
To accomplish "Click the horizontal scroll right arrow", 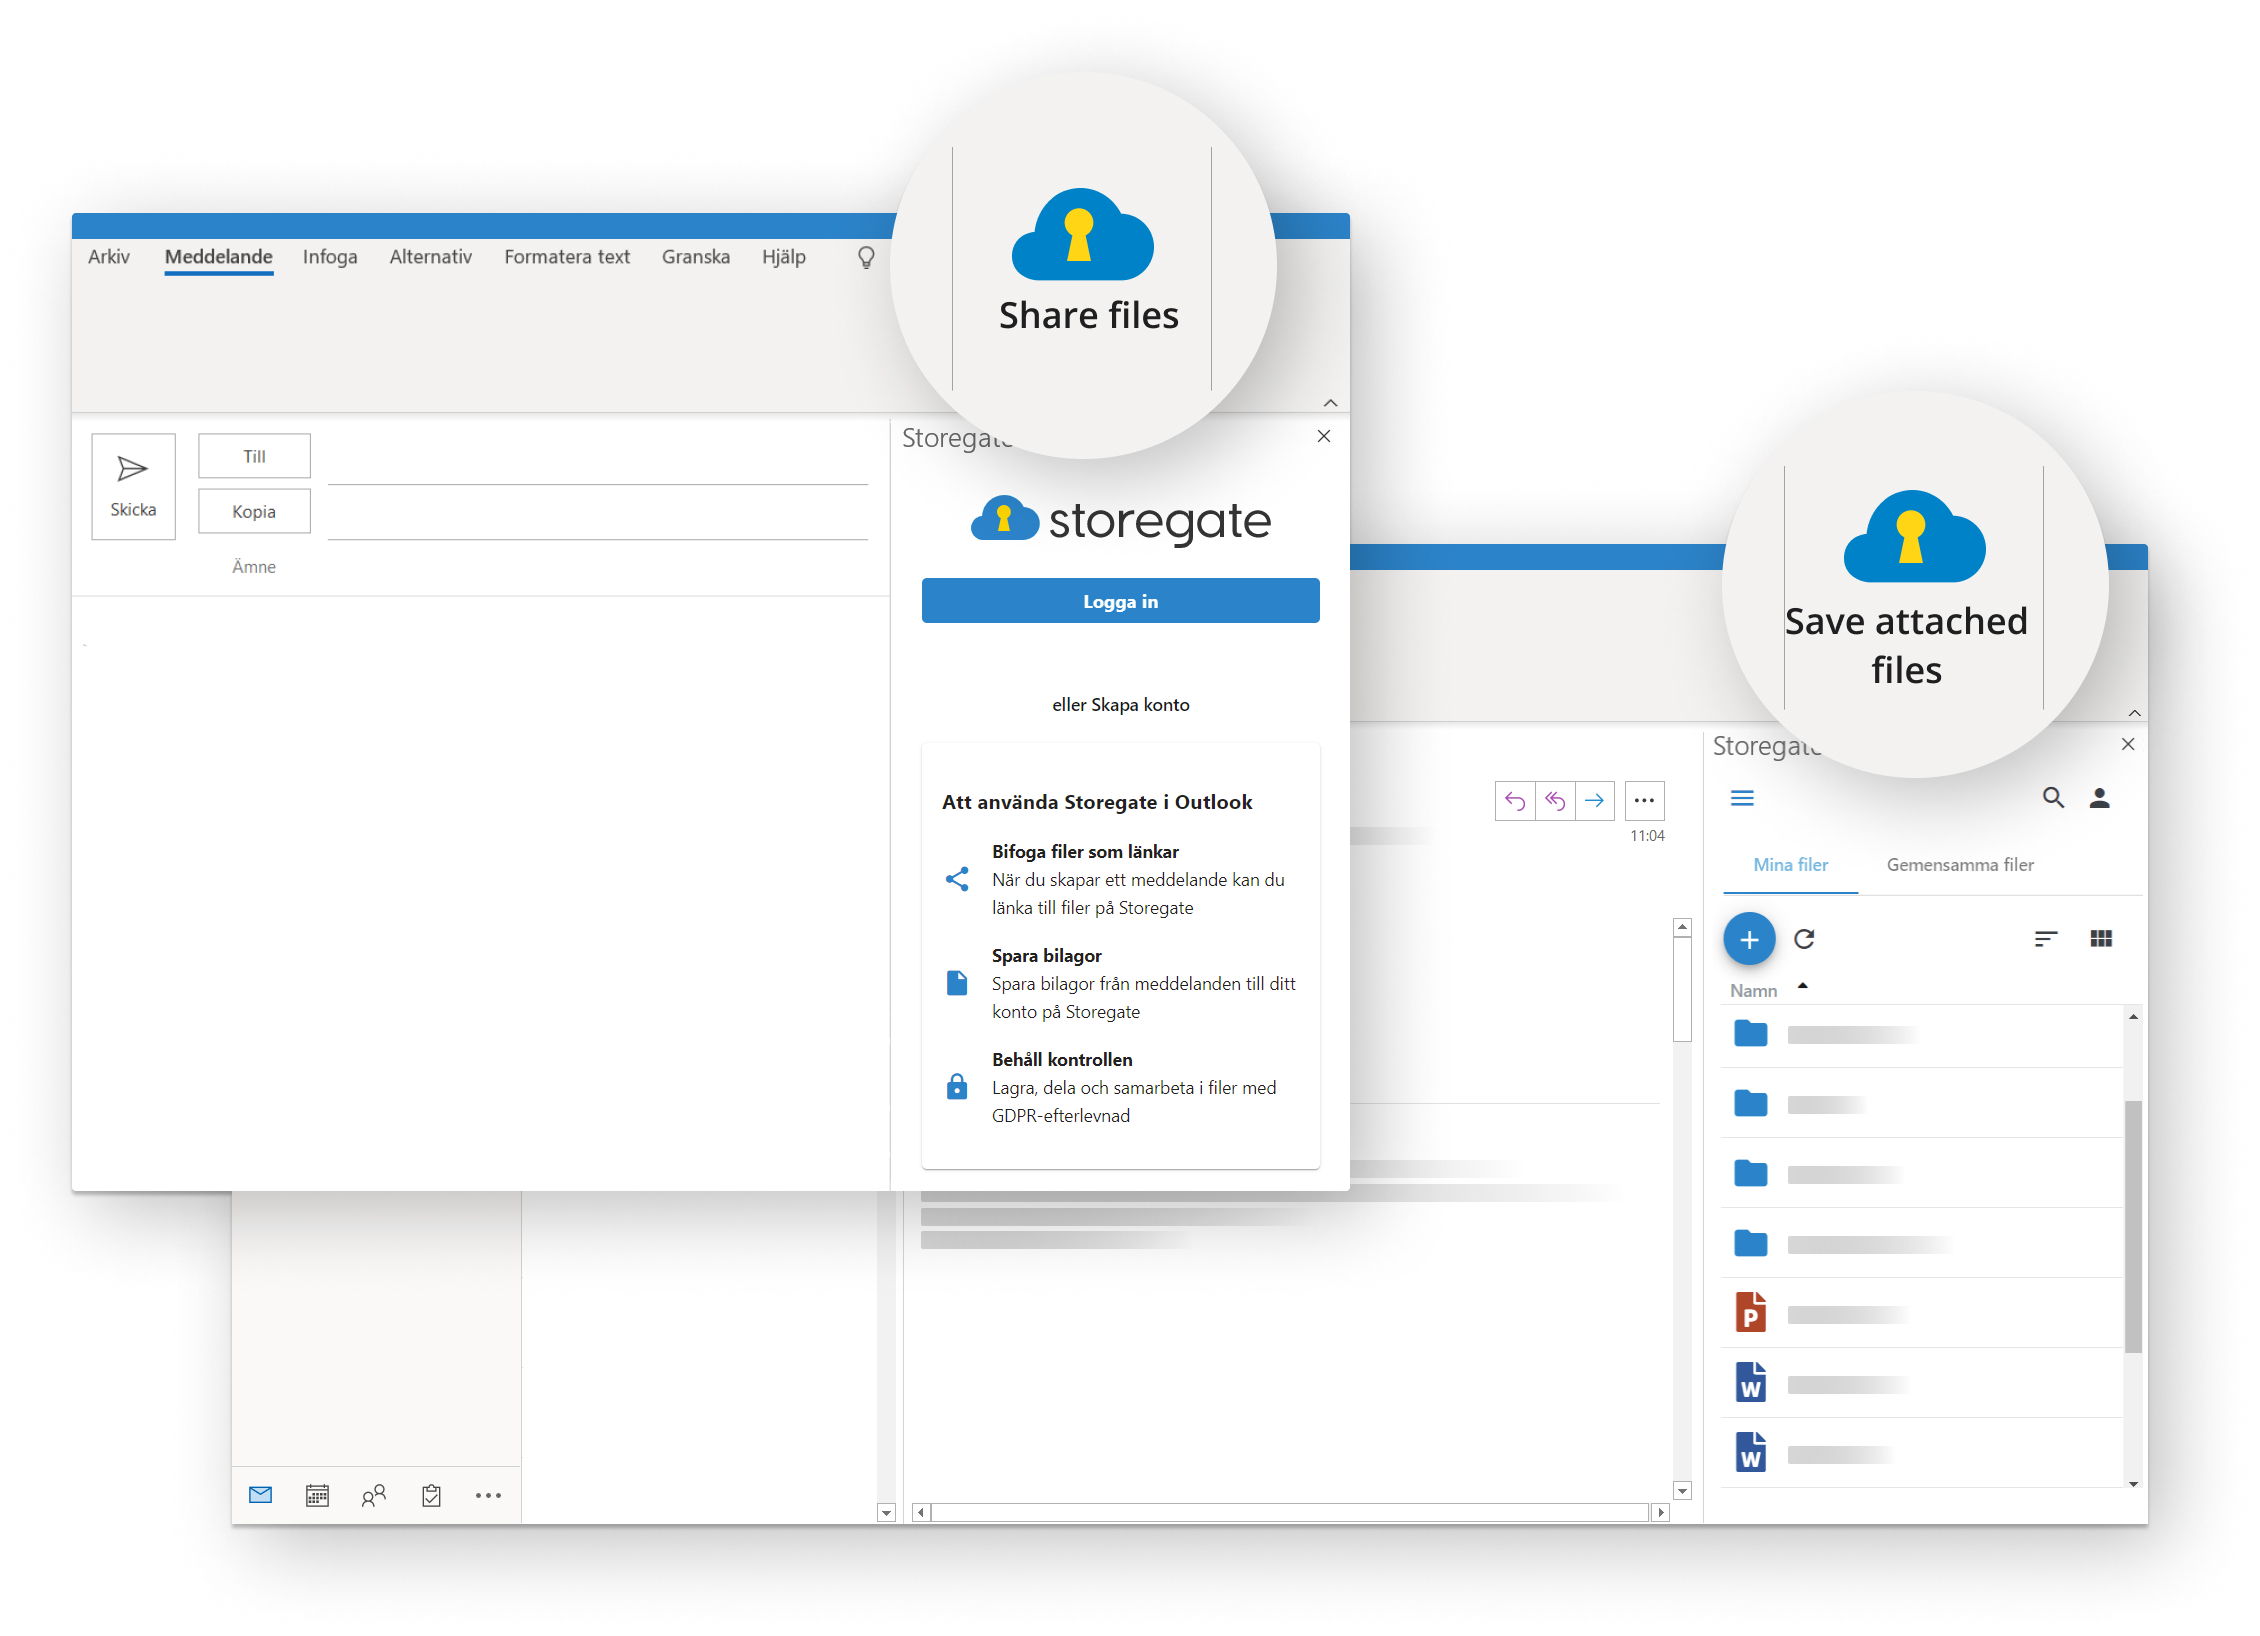I will point(1661,1512).
